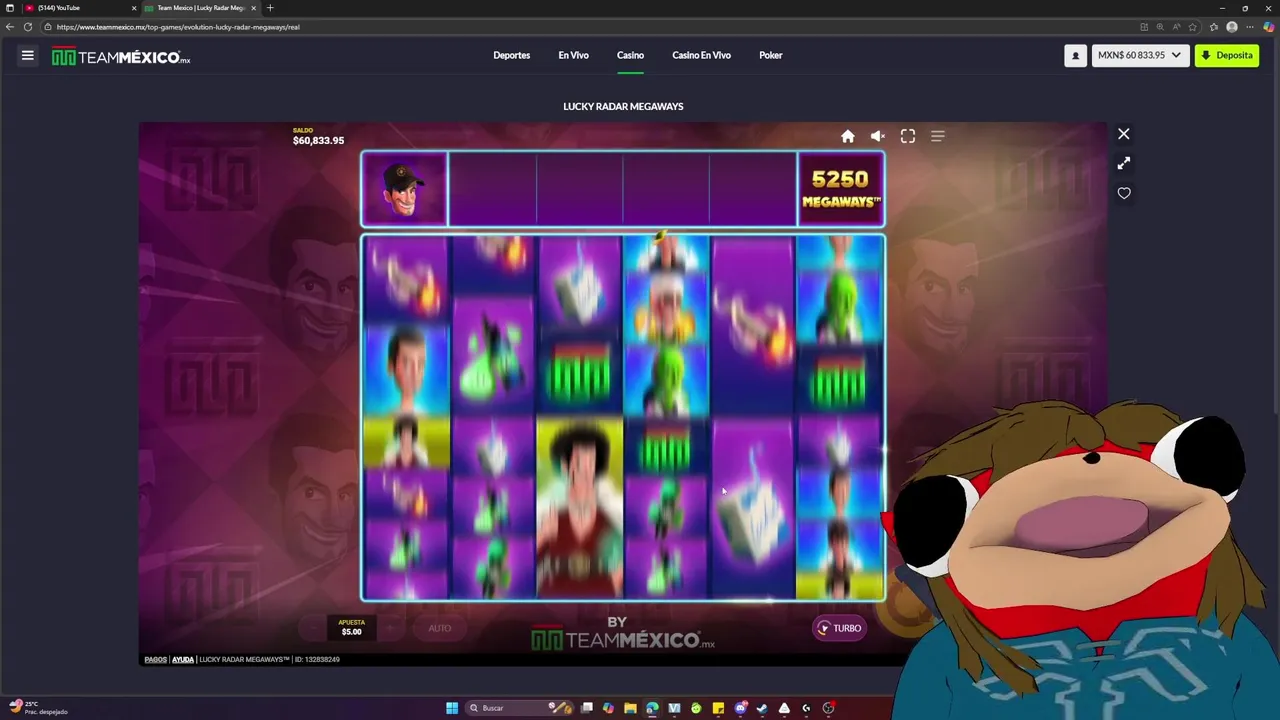Viewport: 1280px width, 720px height.
Task: Open File Explorer from the taskbar
Action: pyautogui.click(x=630, y=708)
